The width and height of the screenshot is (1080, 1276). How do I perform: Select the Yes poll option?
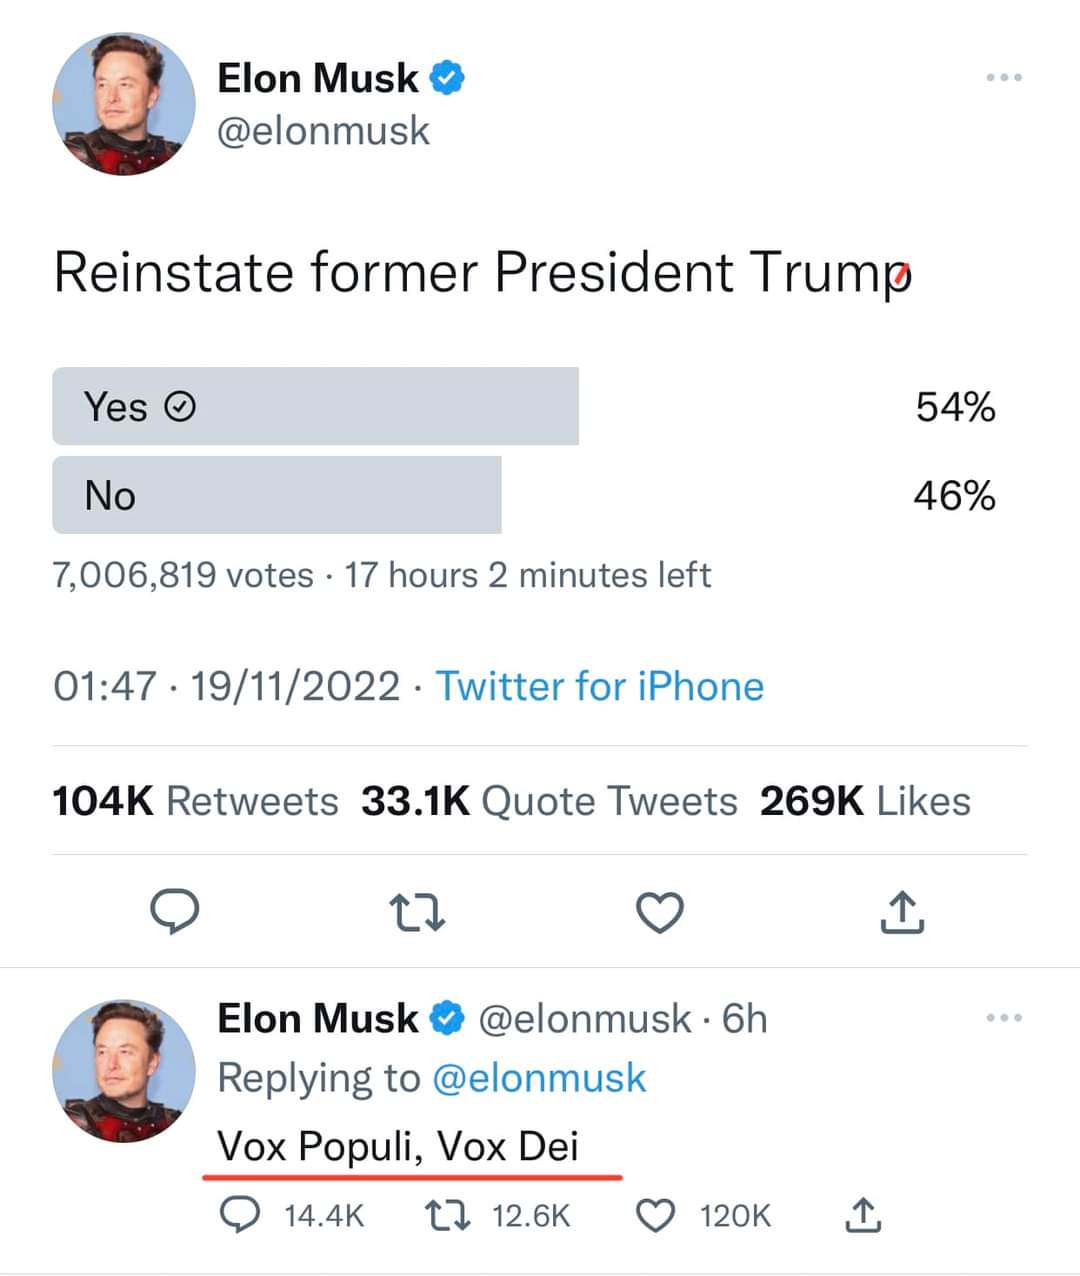pos(315,407)
